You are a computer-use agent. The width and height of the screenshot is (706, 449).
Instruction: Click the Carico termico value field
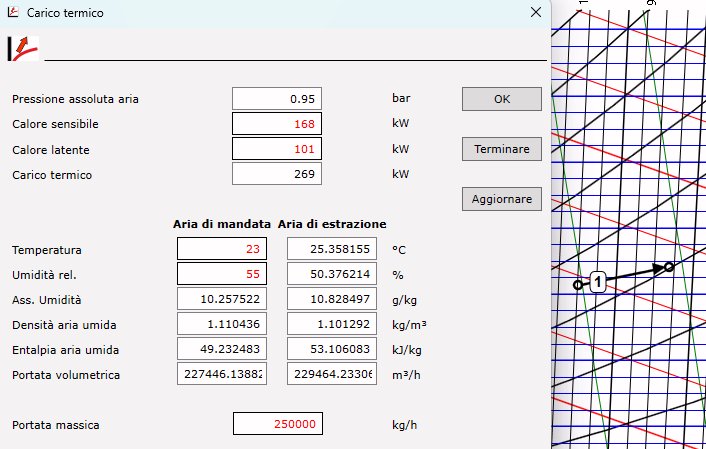276,174
